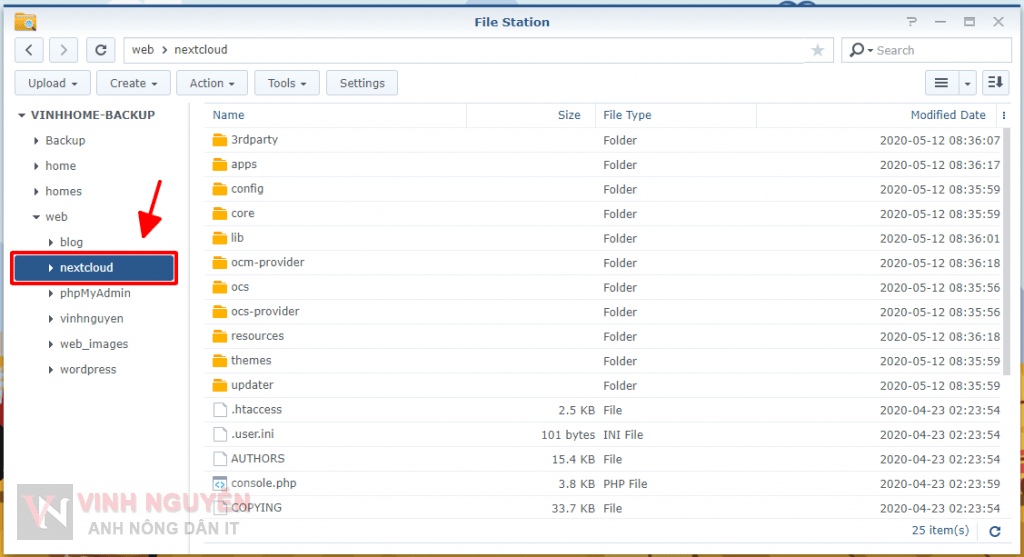Click the Settings button

coord(362,83)
